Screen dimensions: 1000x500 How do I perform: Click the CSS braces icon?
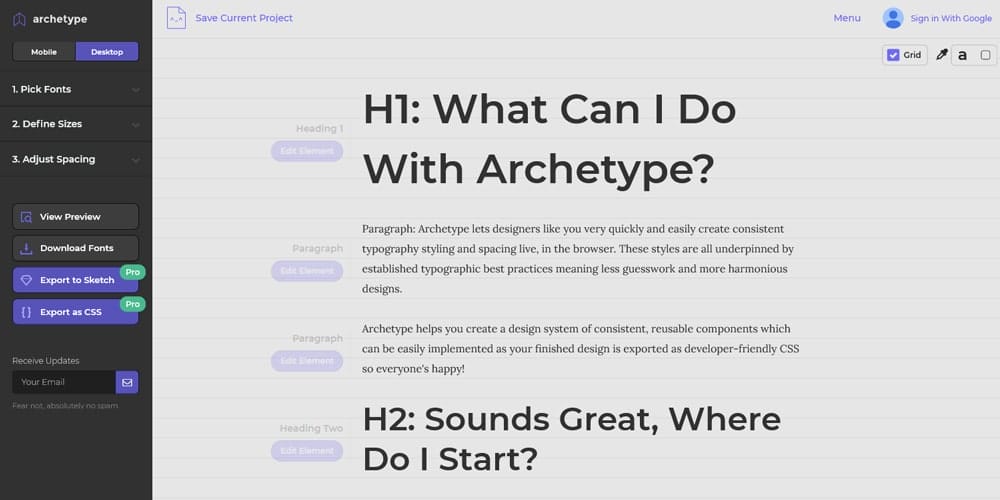coord(26,312)
